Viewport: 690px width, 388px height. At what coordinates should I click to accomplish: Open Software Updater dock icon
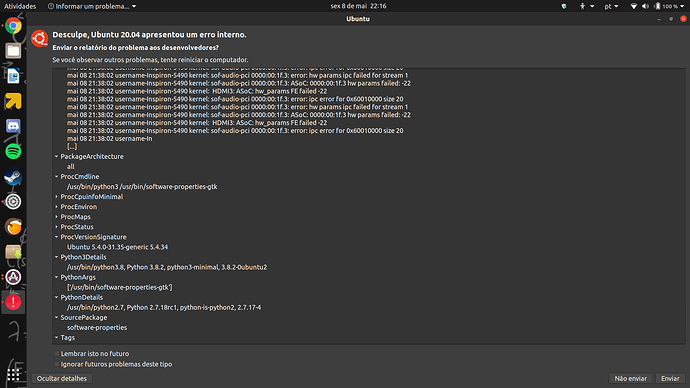coord(13,277)
